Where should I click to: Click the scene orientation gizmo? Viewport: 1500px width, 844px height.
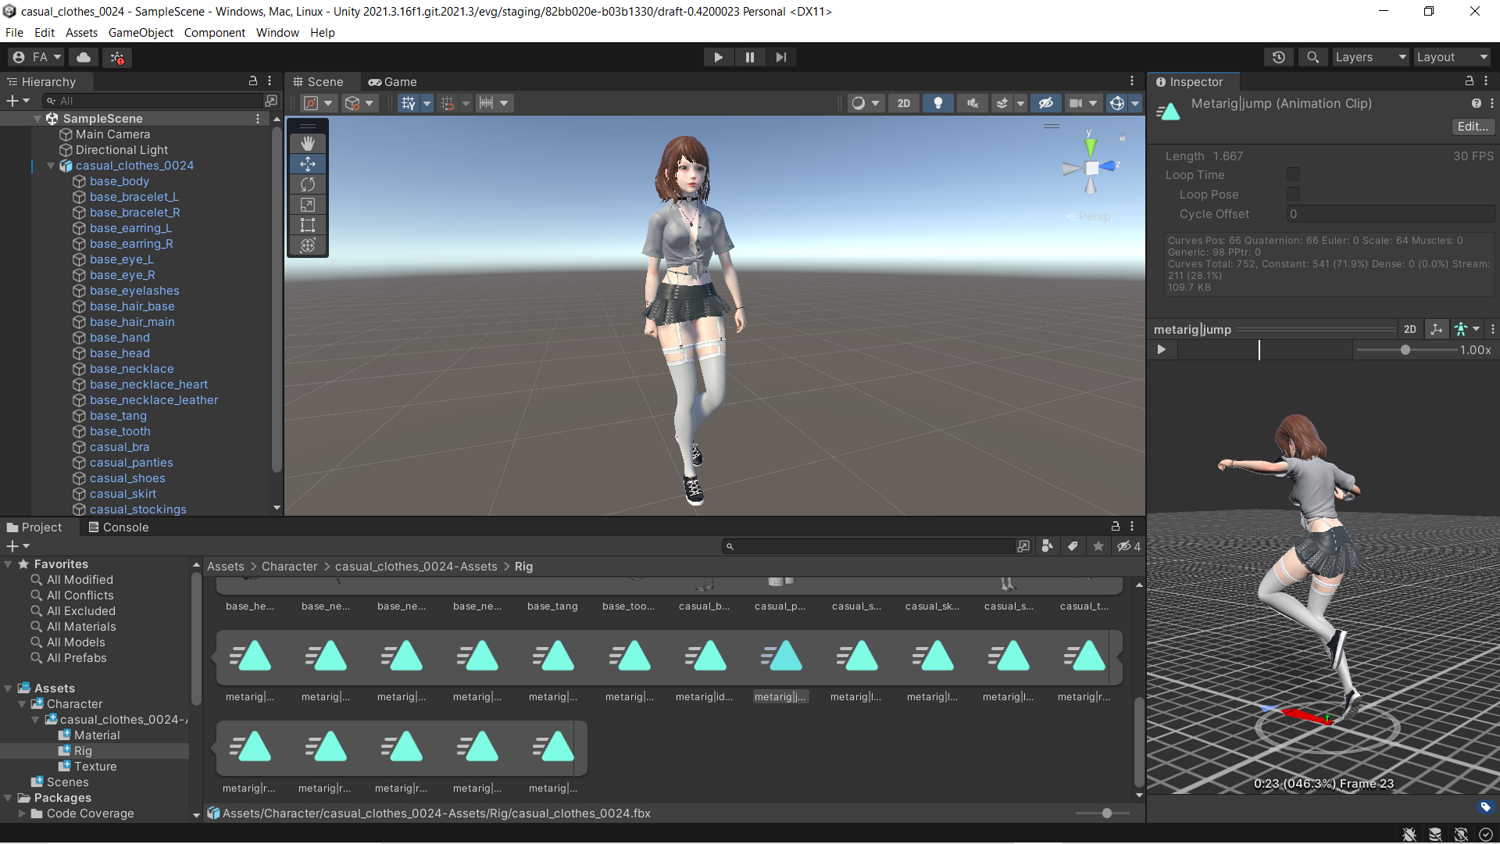click(x=1091, y=167)
